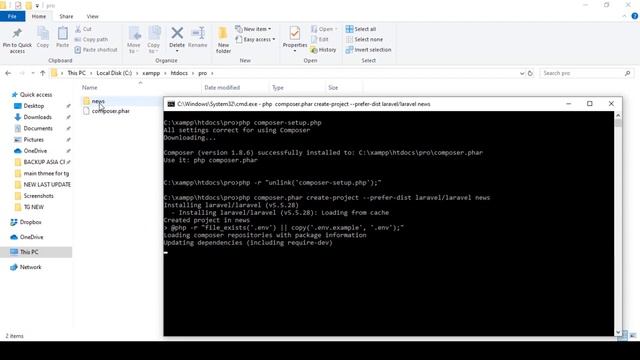
Task: Sort by Name column header
Action: (90, 87)
